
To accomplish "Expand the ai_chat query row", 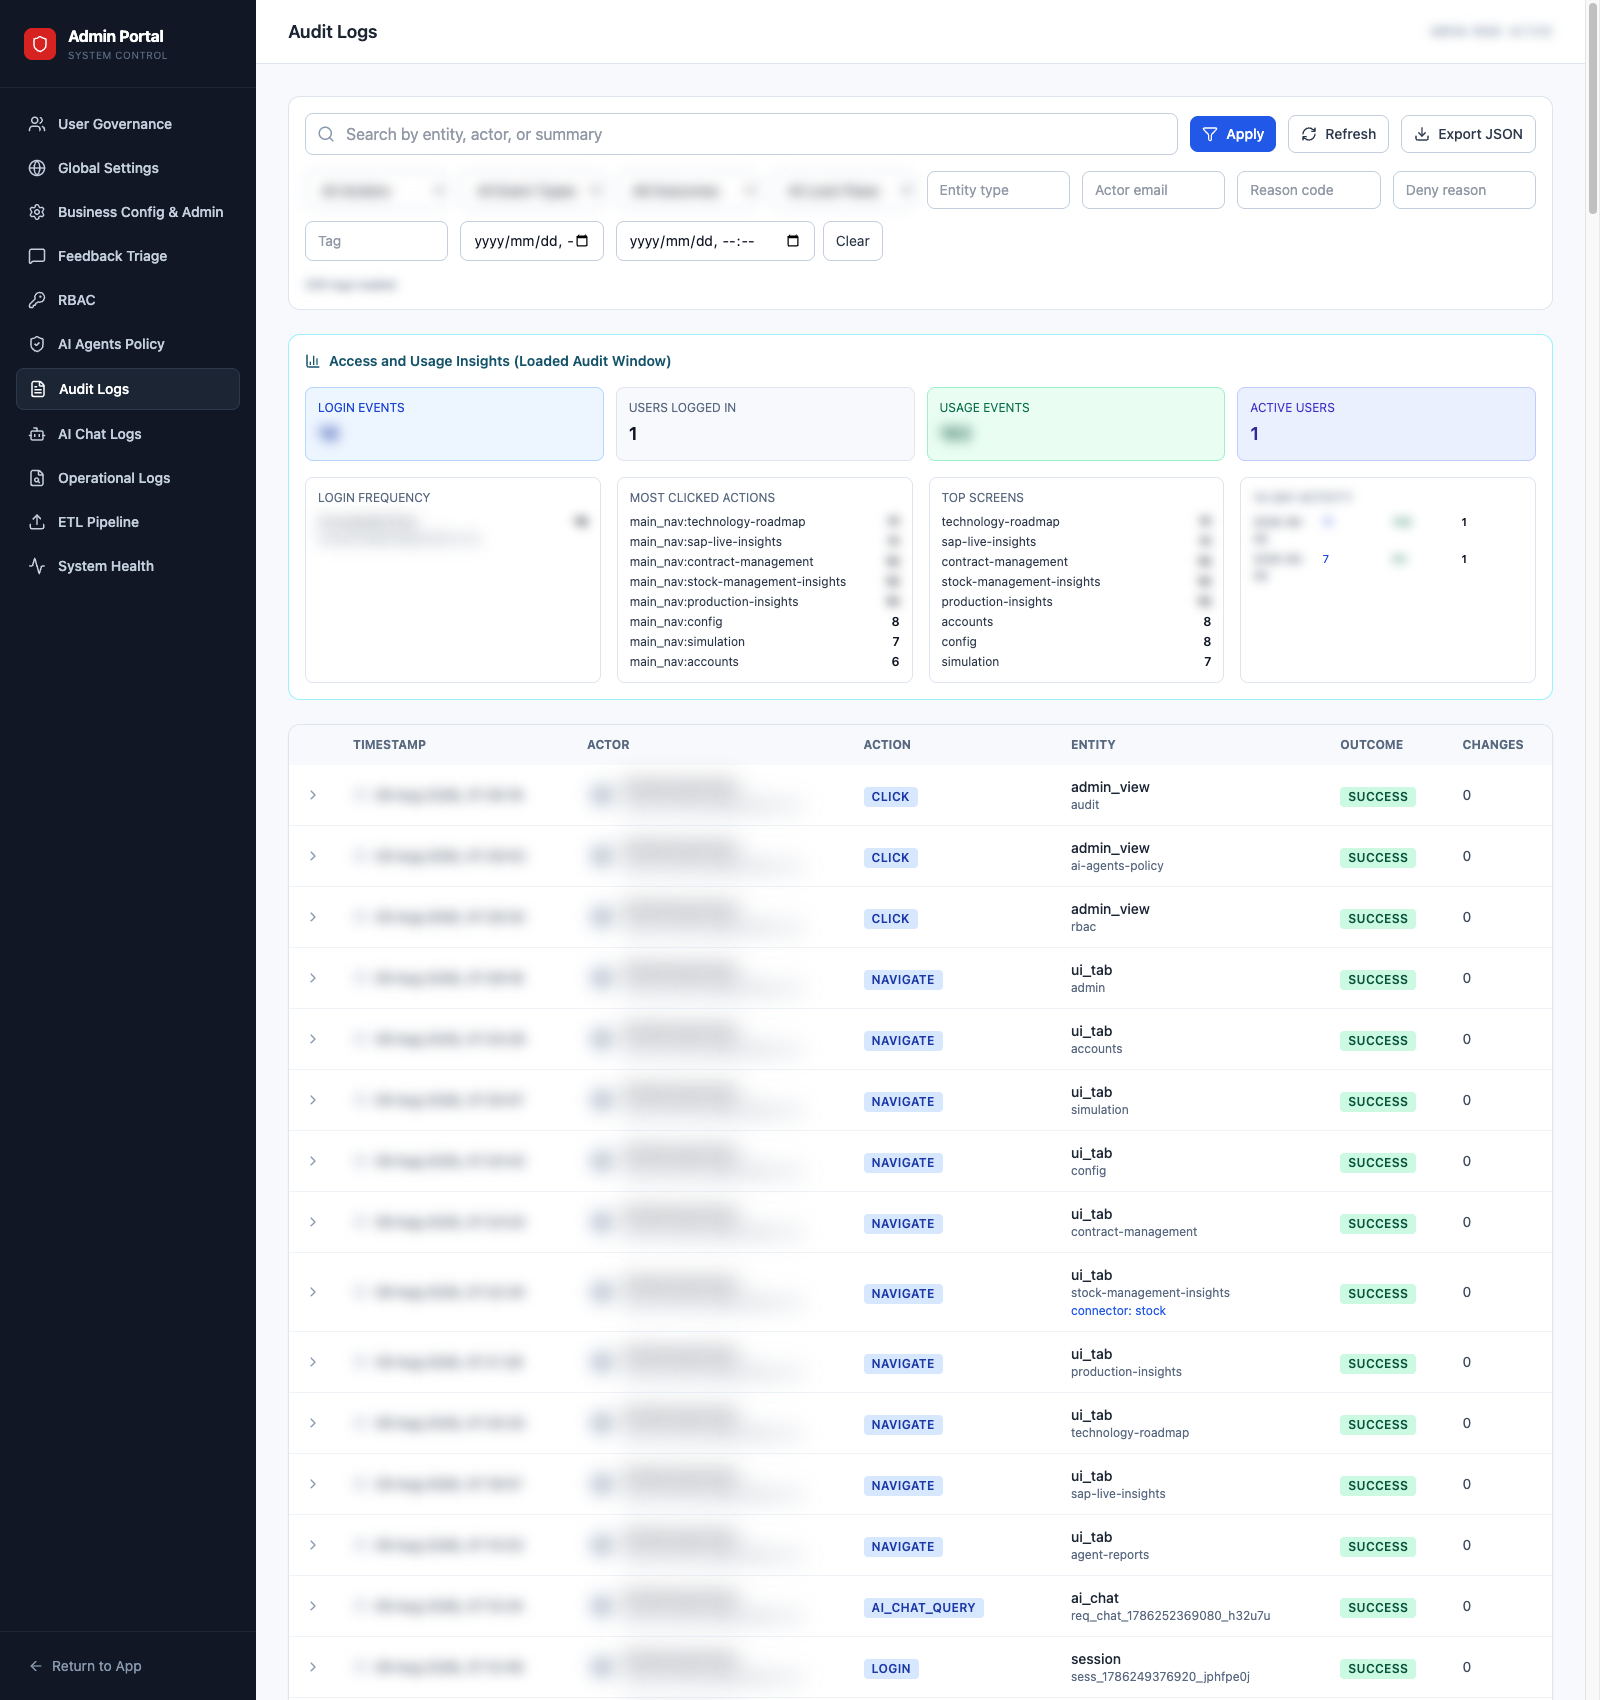I will point(313,1606).
